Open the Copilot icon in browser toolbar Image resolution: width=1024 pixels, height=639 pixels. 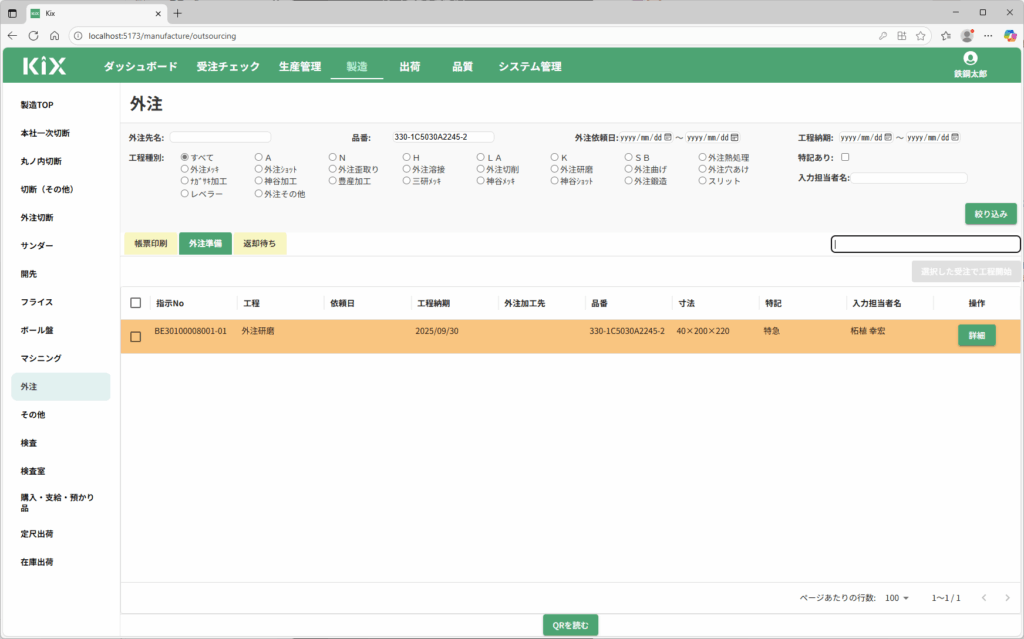[x=1009, y=35]
